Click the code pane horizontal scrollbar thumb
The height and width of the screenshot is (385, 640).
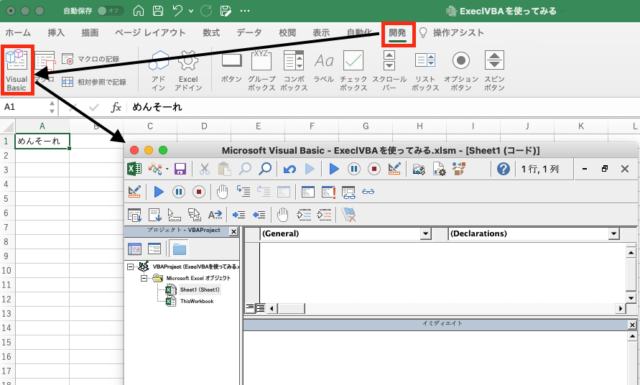tap(291, 308)
